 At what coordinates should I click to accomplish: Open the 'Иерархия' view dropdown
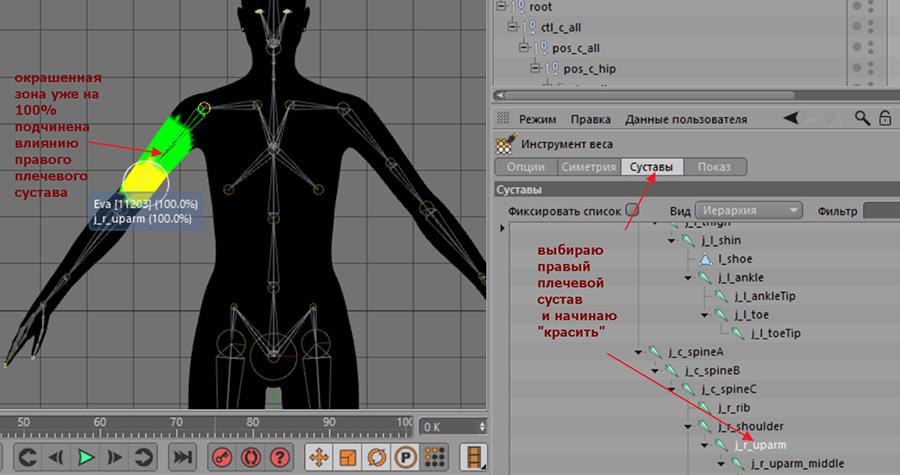point(750,211)
